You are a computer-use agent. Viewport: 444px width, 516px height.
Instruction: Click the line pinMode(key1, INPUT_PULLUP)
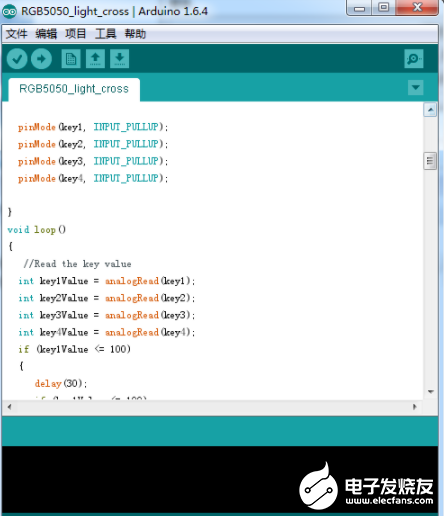pos(93,127)
